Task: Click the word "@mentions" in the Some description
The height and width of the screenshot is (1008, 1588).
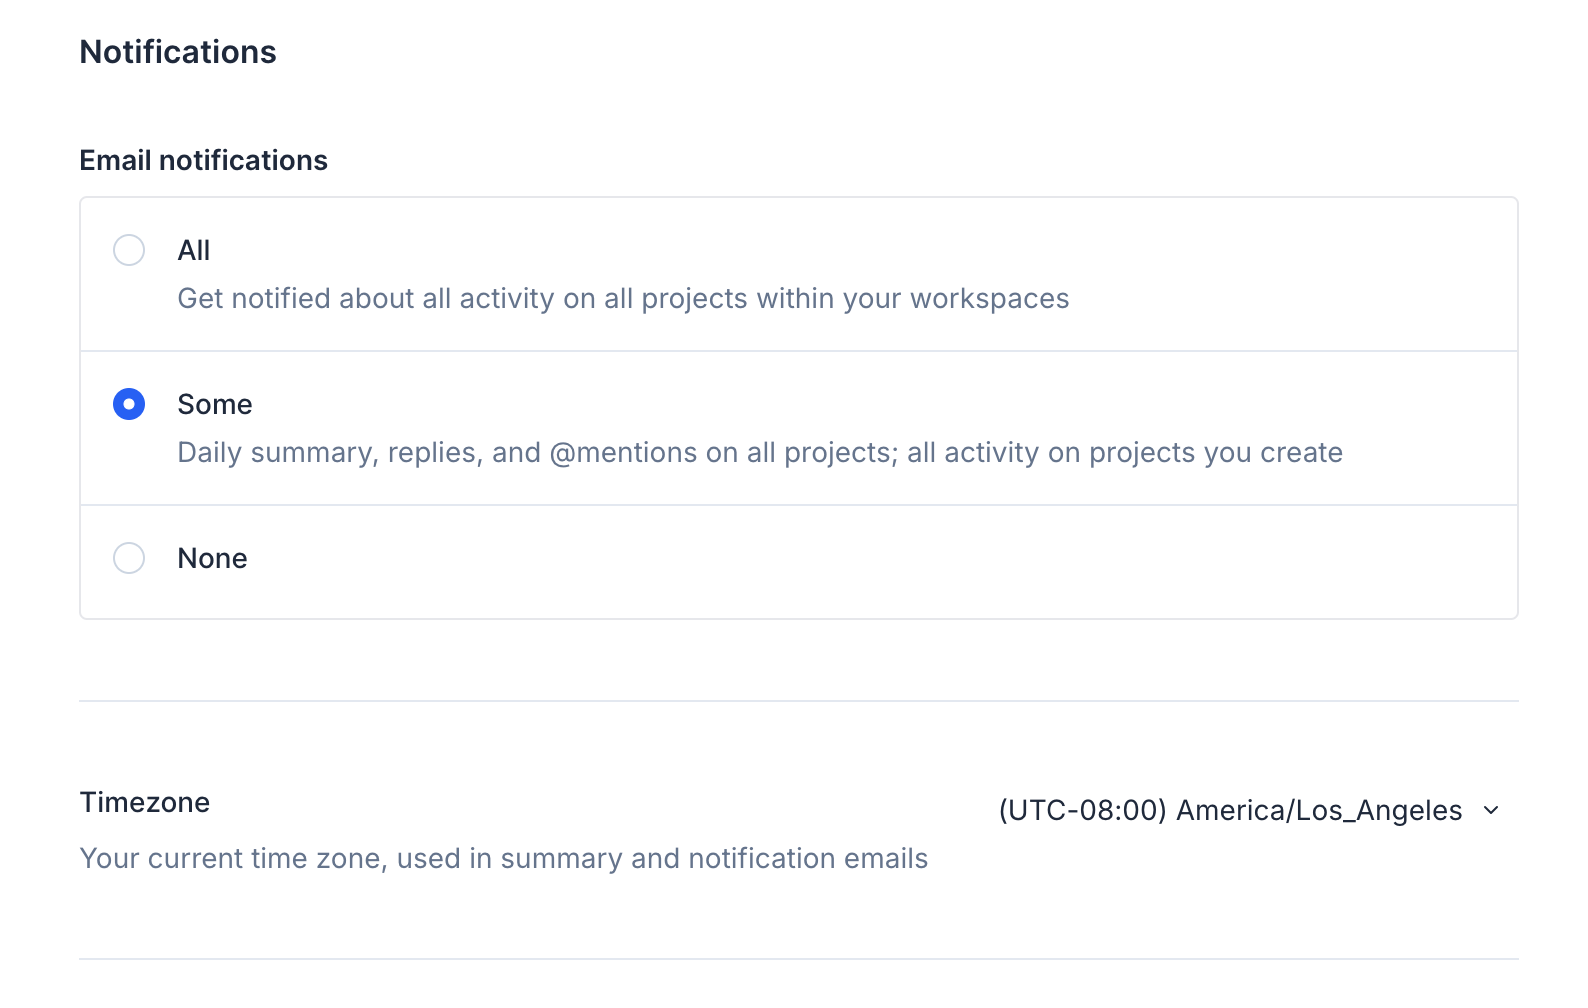Action: coord(623,453)
